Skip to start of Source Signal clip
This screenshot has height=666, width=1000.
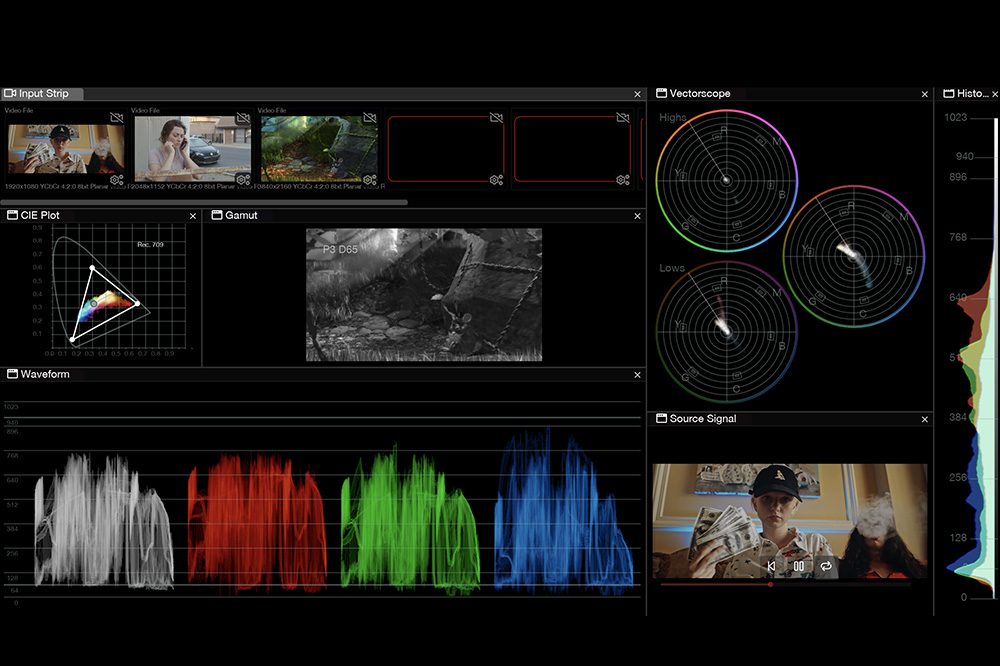tap(771, 566)
